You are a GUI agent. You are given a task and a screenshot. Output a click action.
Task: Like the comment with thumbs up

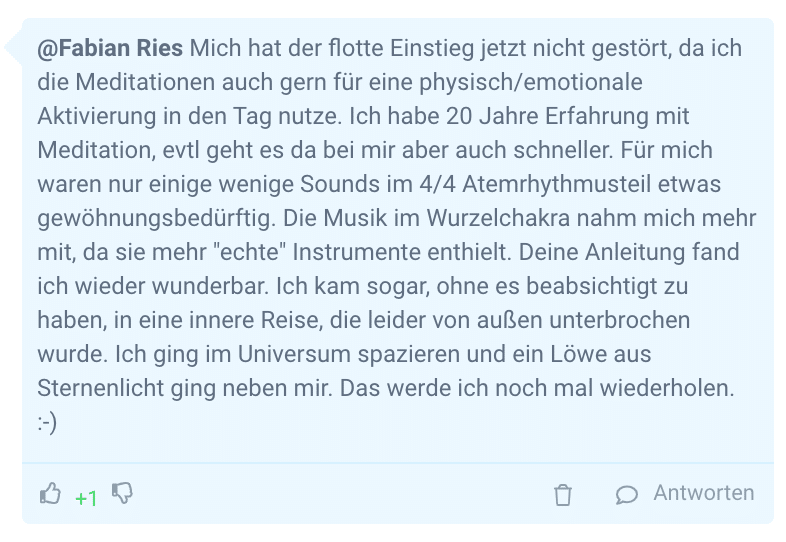click(x=50, y=493)
